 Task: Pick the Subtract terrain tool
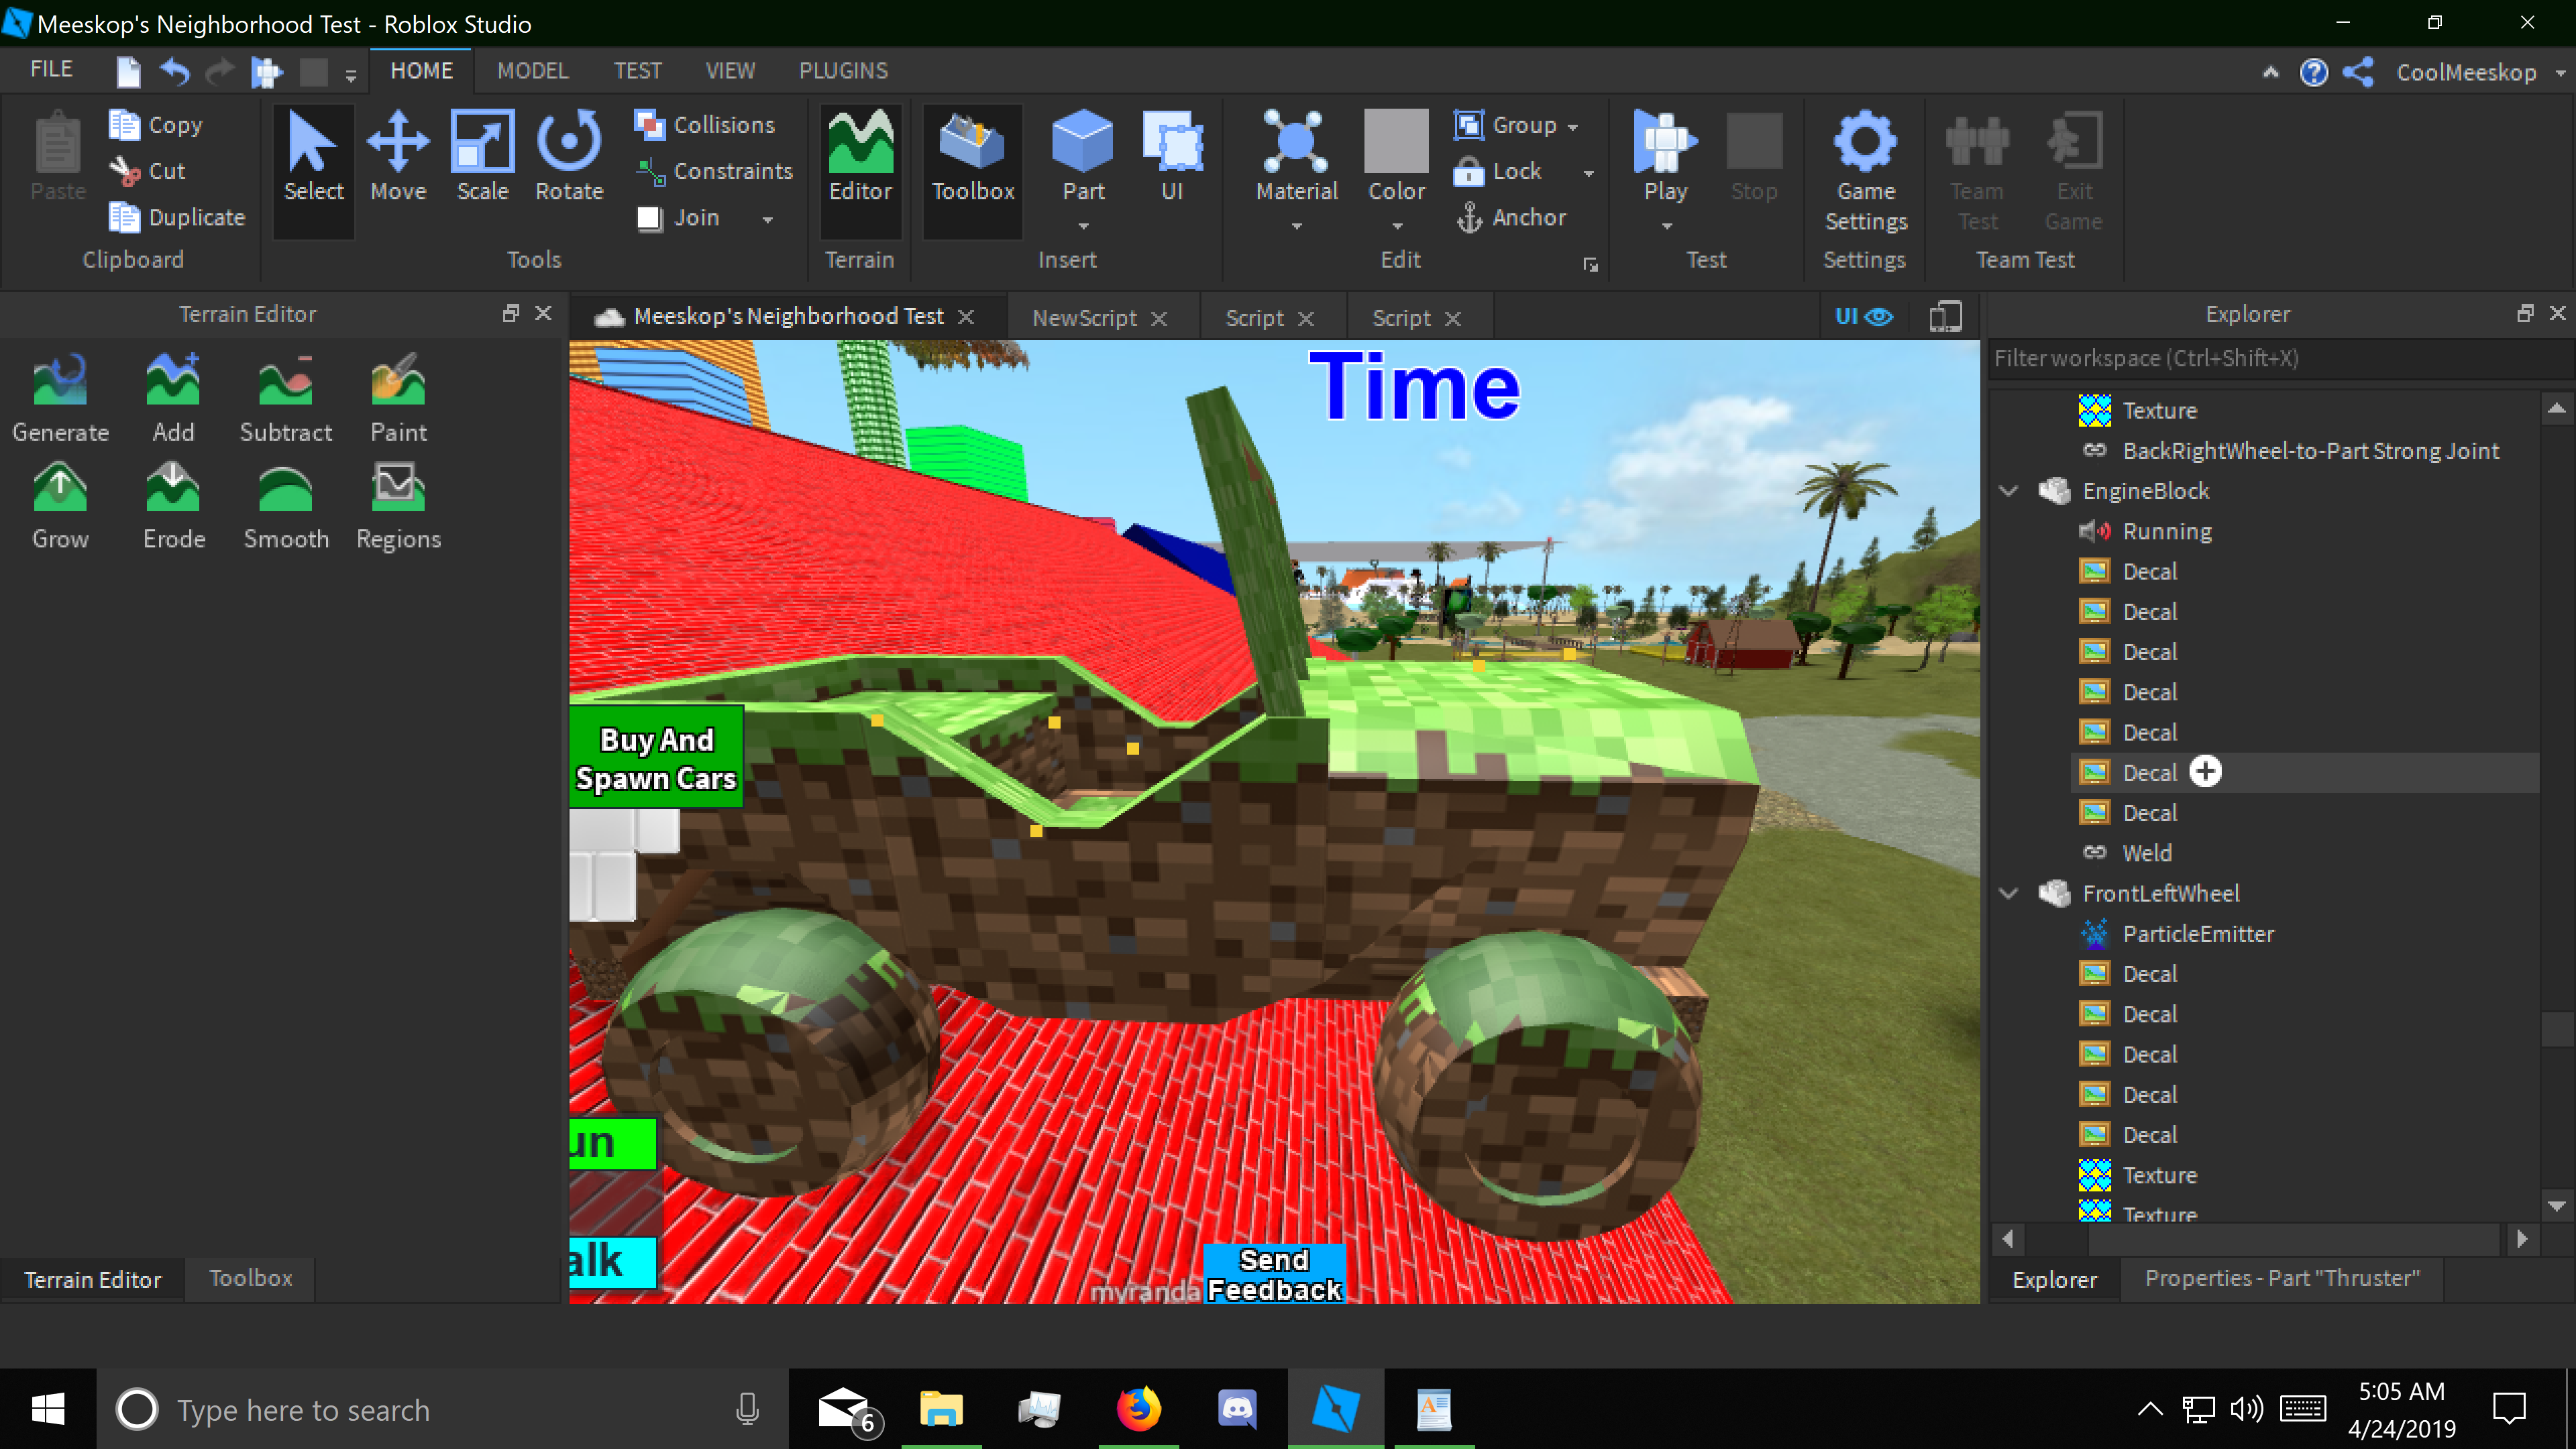click(286, 398)
